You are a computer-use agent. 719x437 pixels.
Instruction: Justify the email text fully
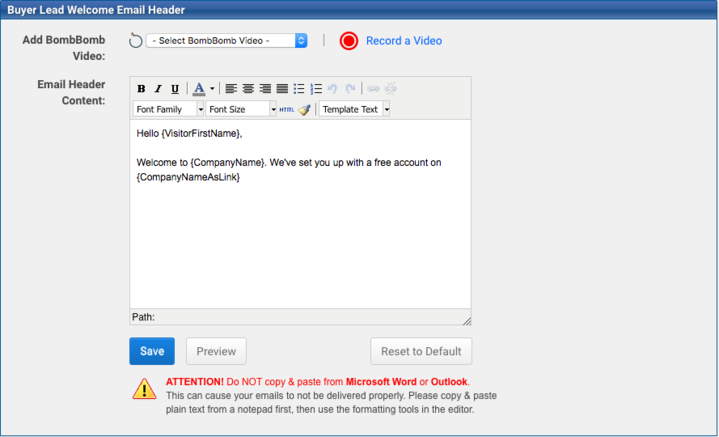[x=282, y=89]
